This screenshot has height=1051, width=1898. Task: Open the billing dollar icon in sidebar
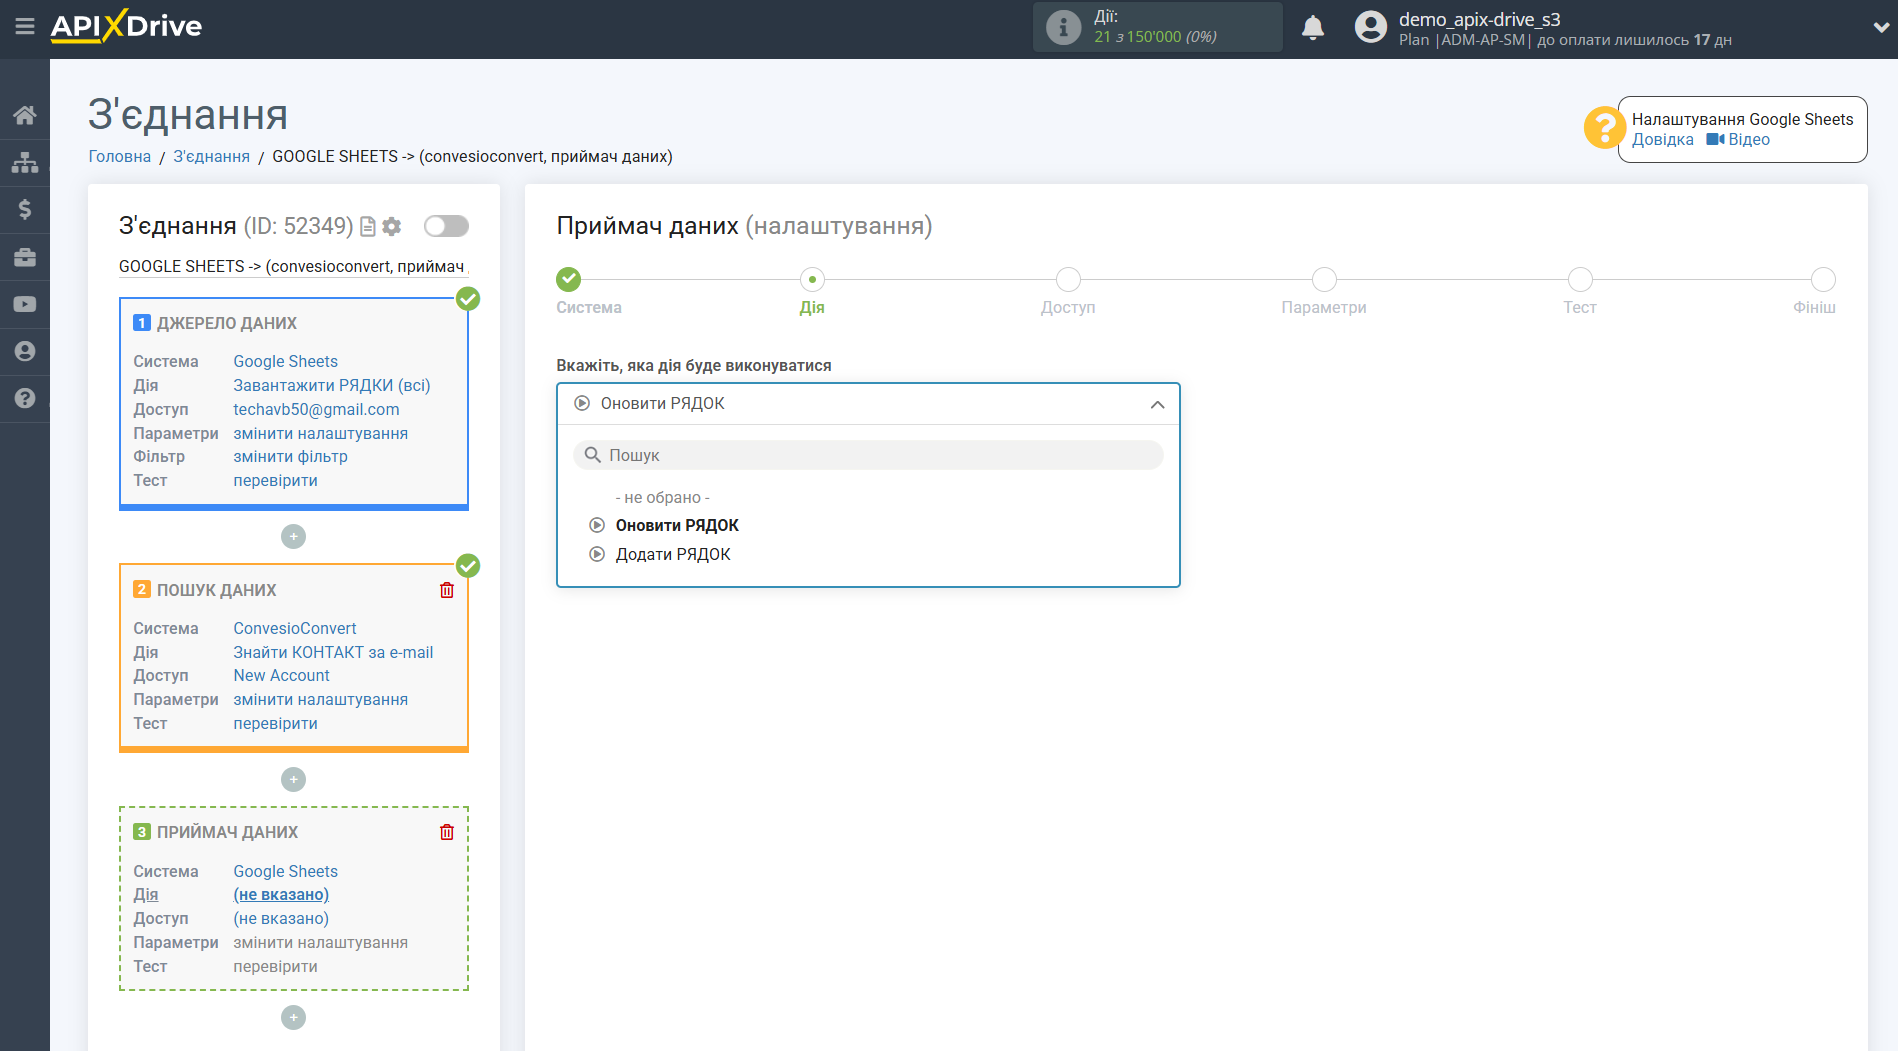25,209
